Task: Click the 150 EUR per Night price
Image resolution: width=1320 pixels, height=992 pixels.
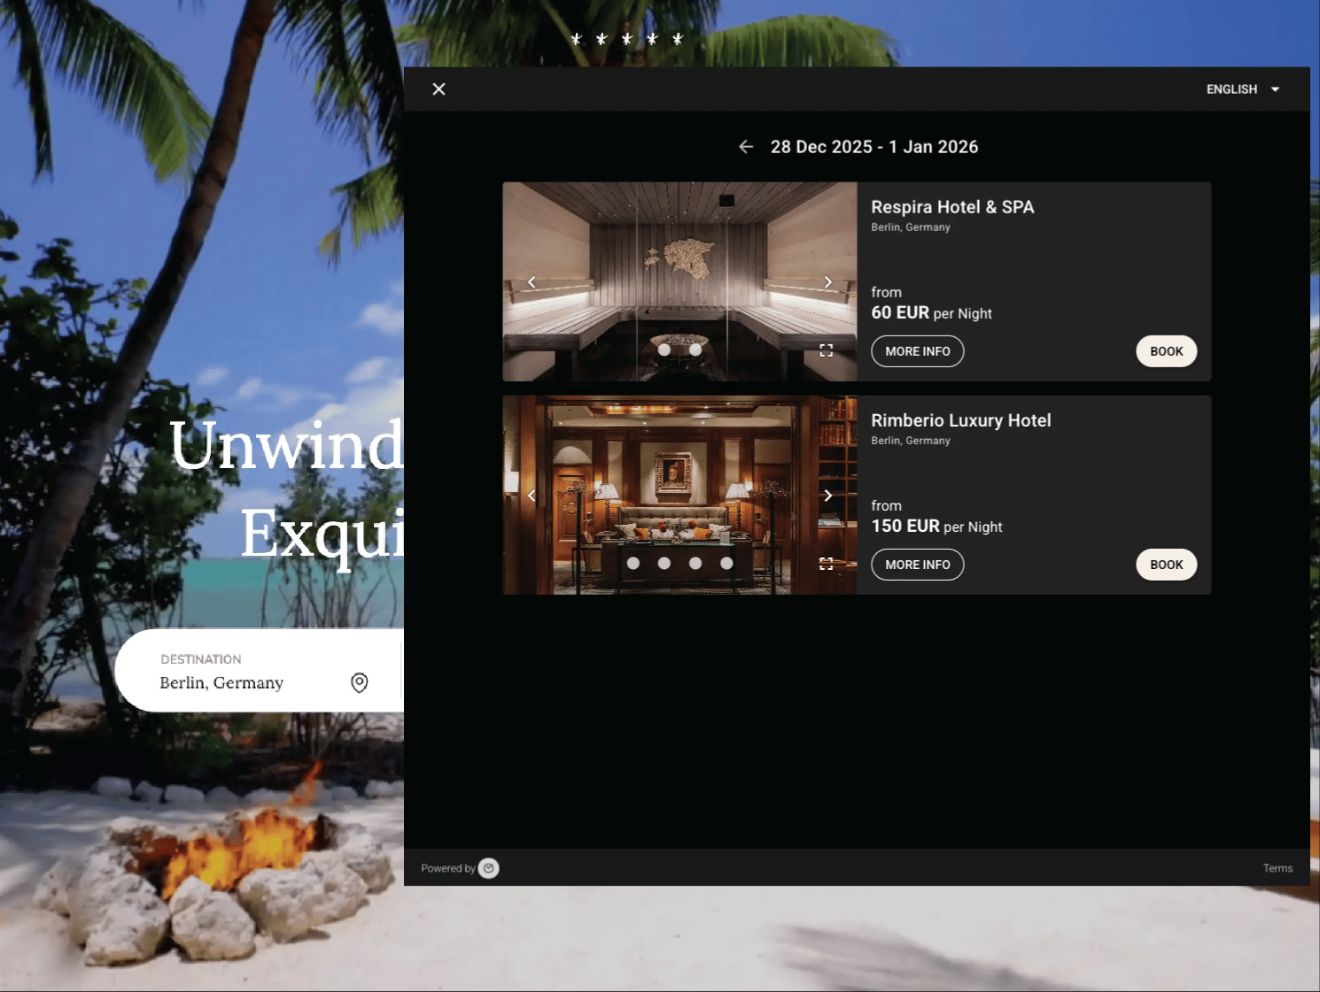Action: (x=936, y=526)
